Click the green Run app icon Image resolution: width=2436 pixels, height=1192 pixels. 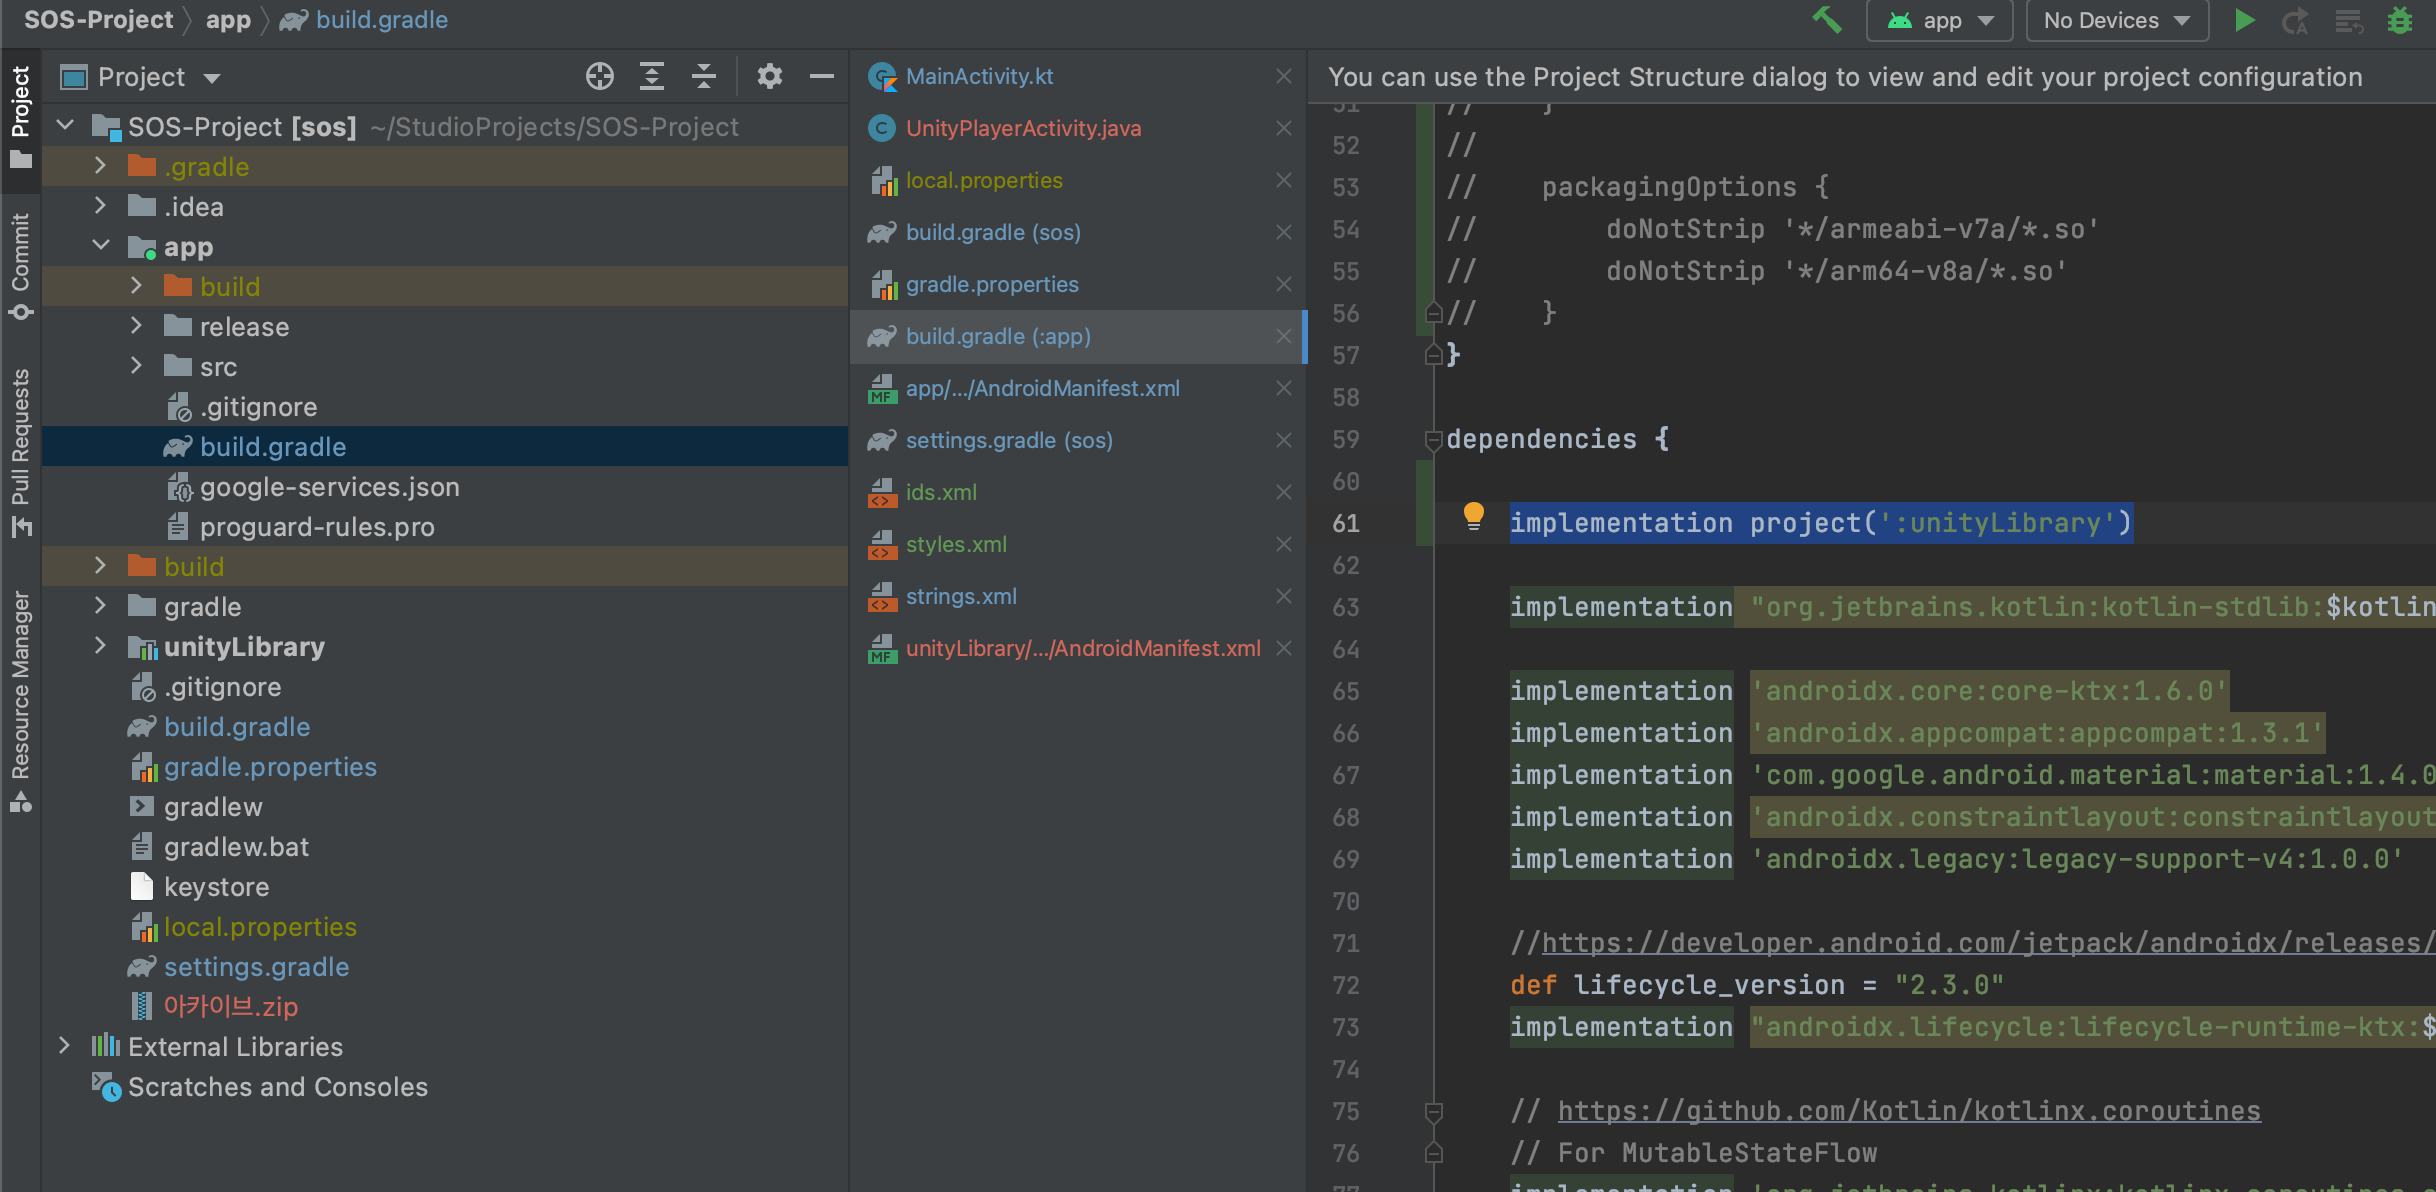point(2244,20)
